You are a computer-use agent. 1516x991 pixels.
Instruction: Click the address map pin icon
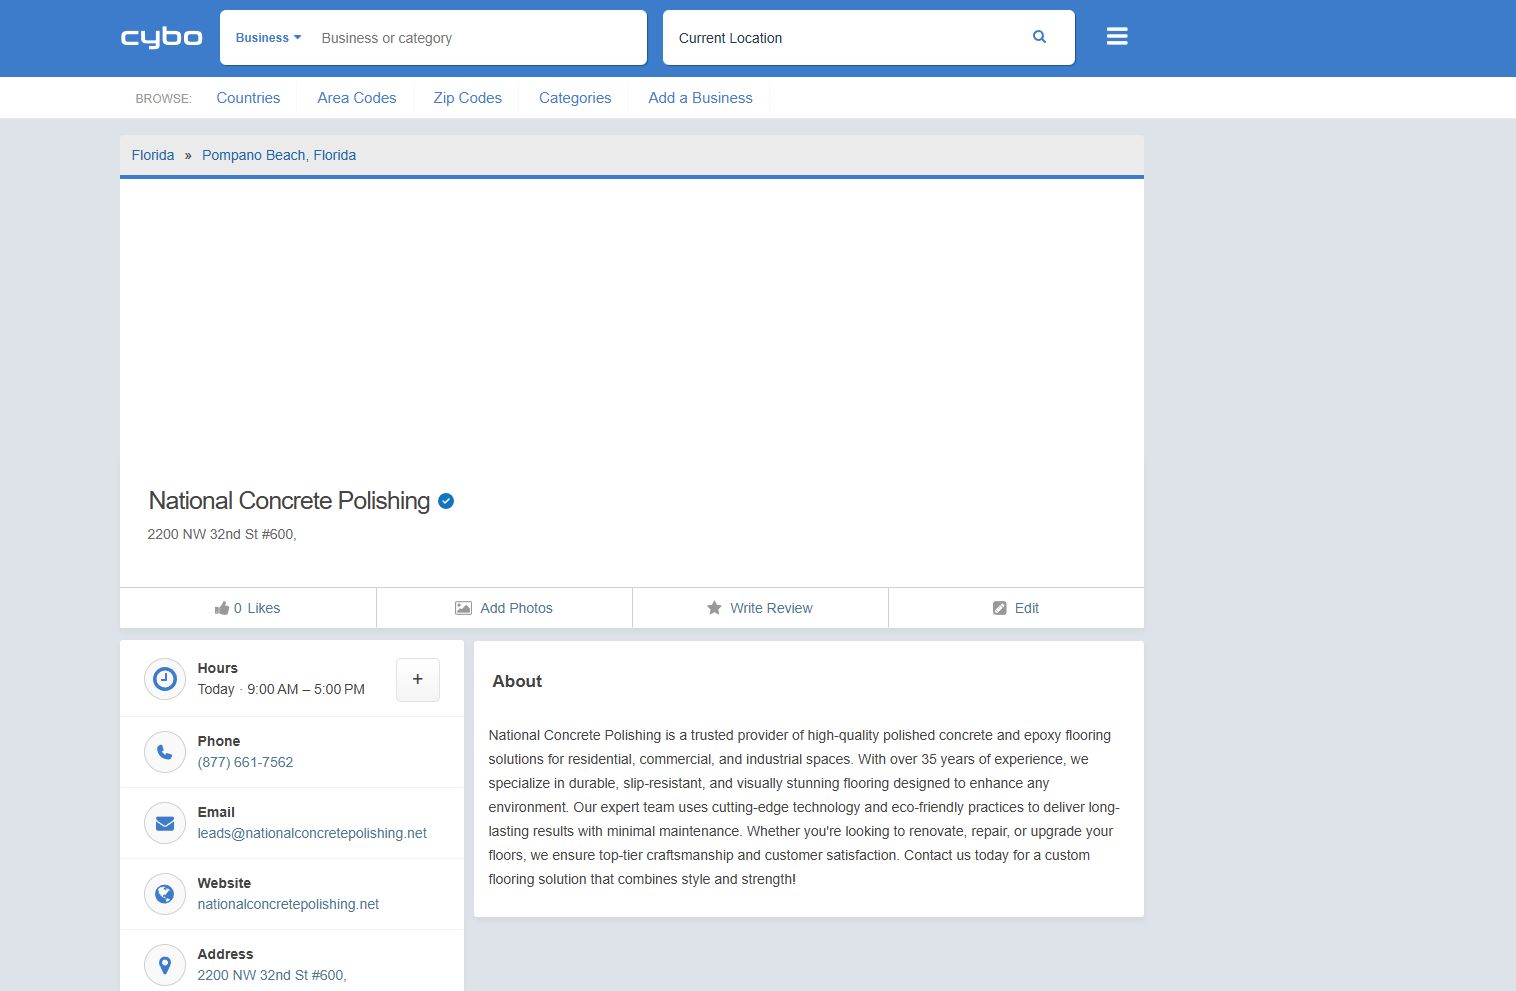(165, 965)
